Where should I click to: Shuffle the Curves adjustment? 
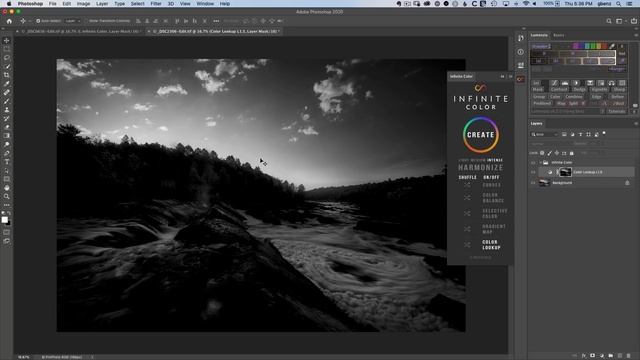467,185
